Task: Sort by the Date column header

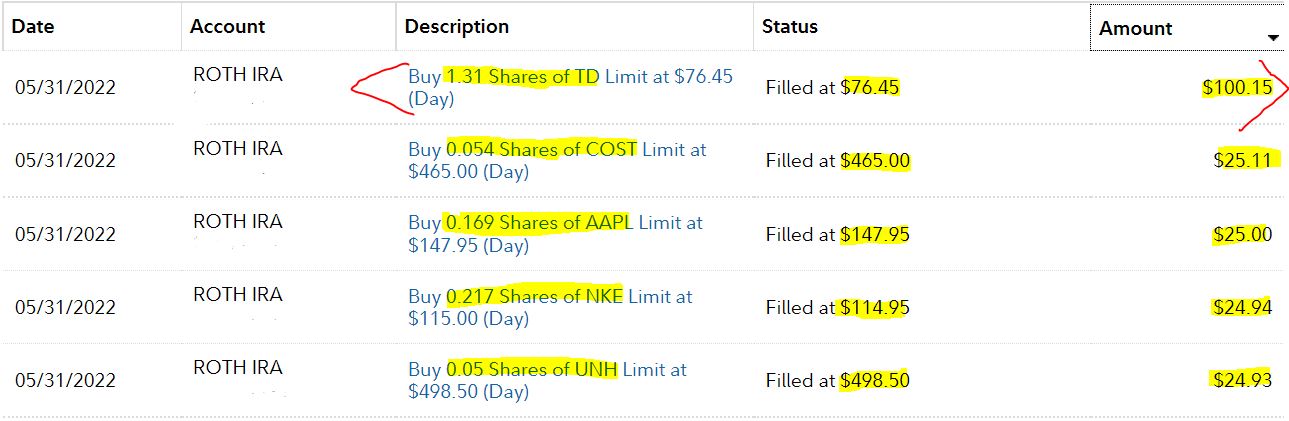Action: coord(32,27)
